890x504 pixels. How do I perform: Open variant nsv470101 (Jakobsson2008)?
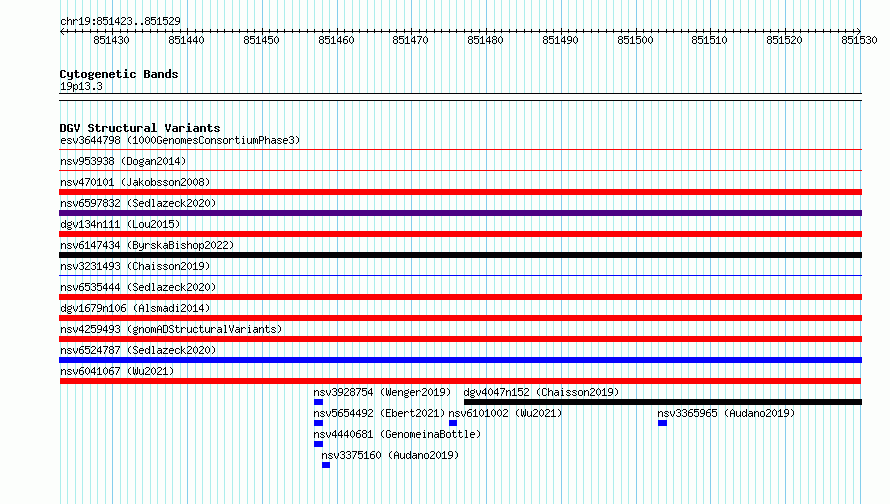135,182
